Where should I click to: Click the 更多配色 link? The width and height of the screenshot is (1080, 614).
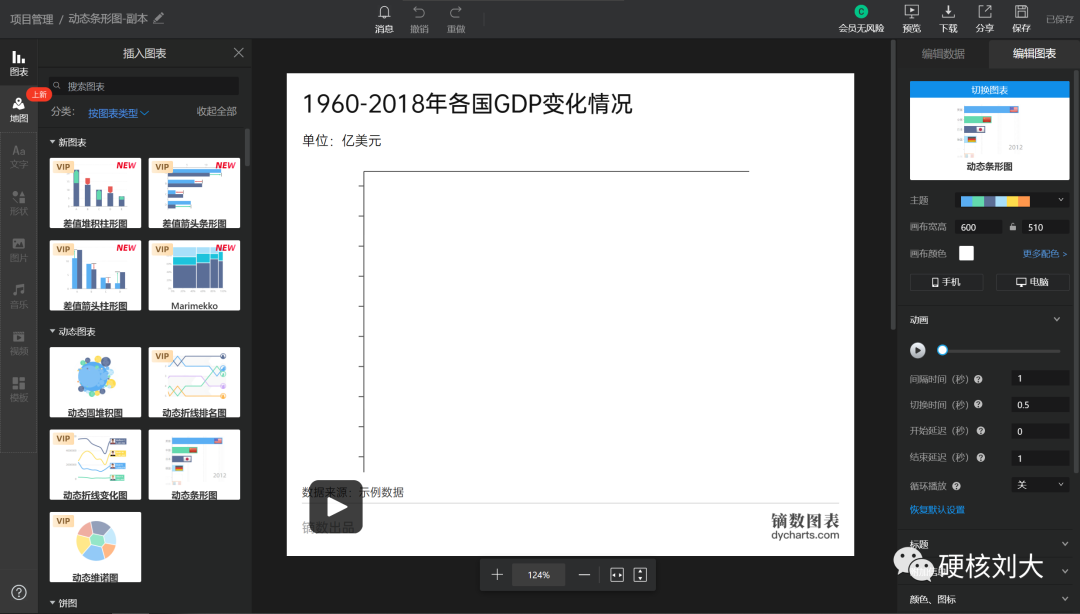pyautogui.click(x=1044, y=254)
